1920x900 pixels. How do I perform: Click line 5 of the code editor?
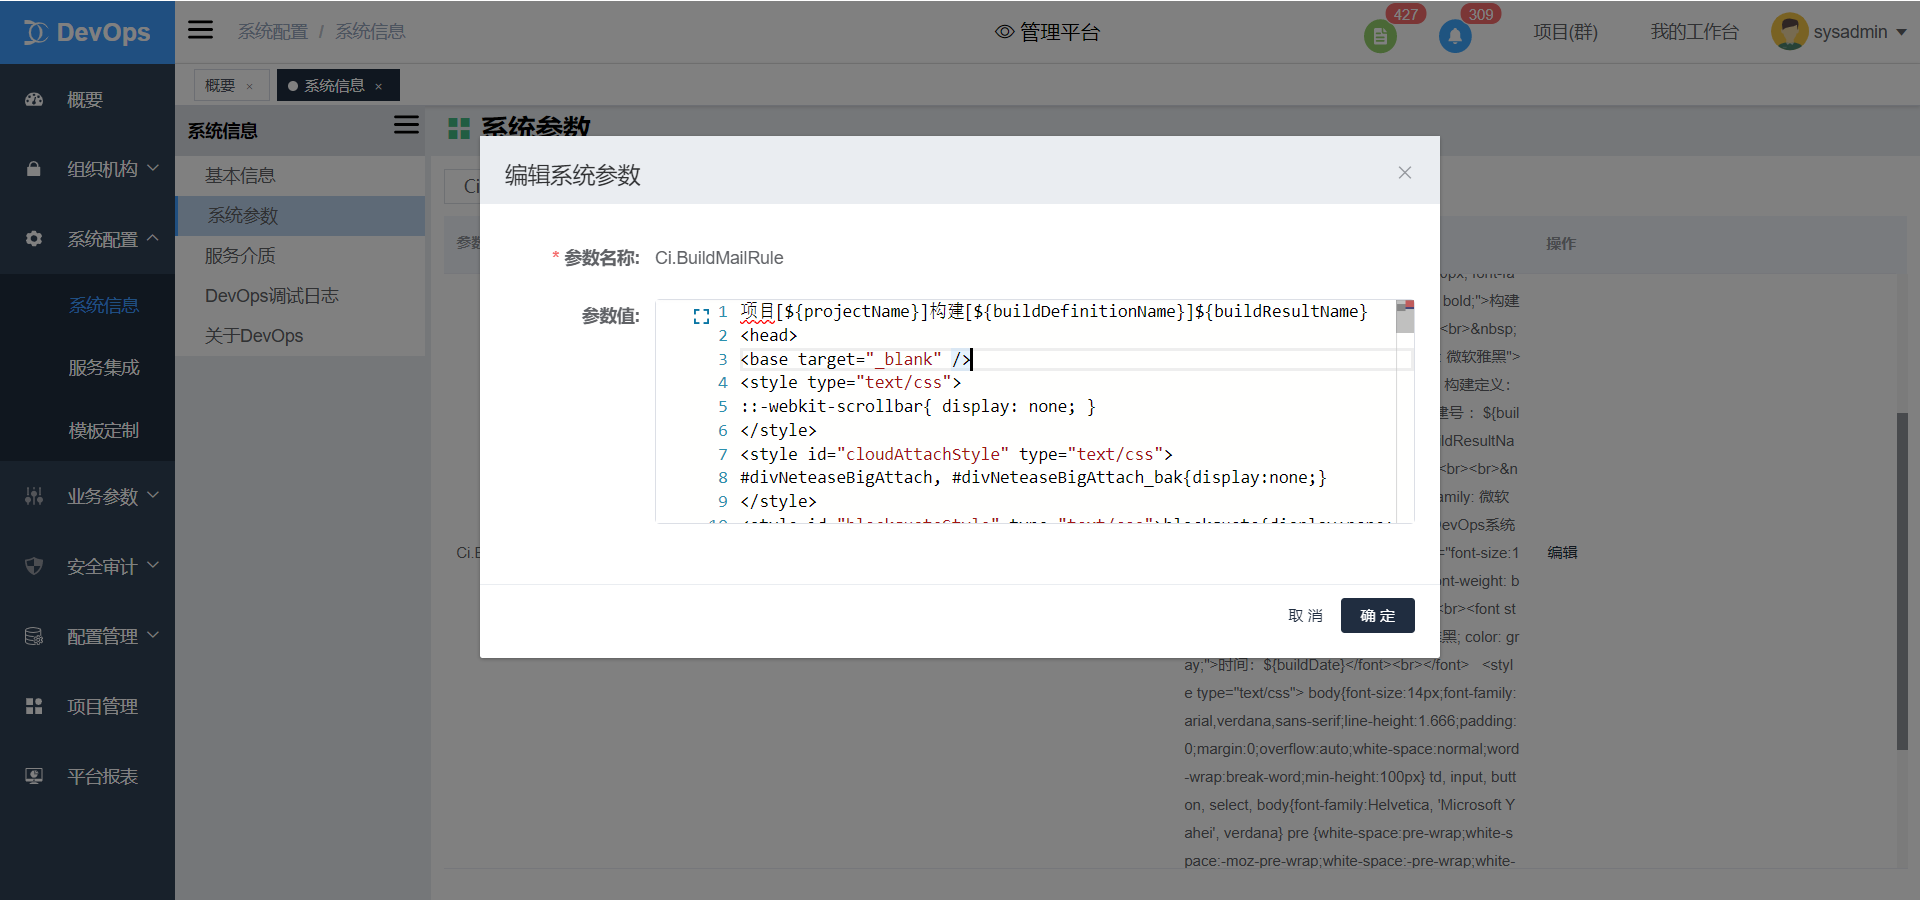point(917,407)
